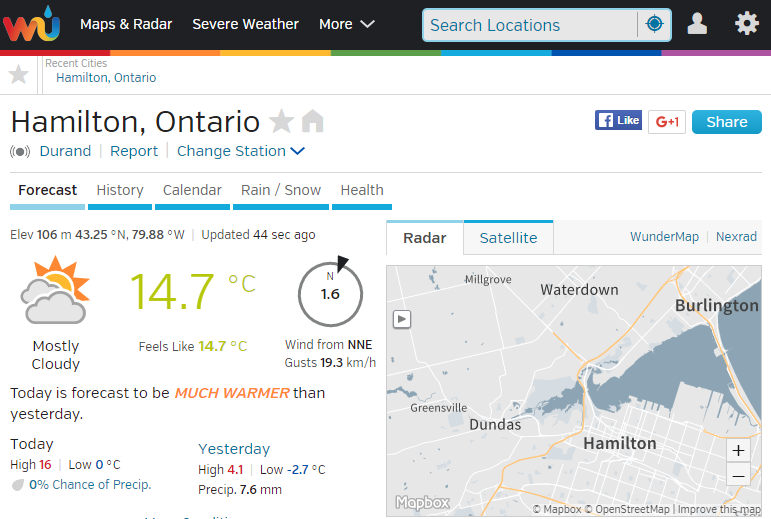771x519 pixels.
Task: Open the Weather Underground logo home
Action: tap(31, 24)
